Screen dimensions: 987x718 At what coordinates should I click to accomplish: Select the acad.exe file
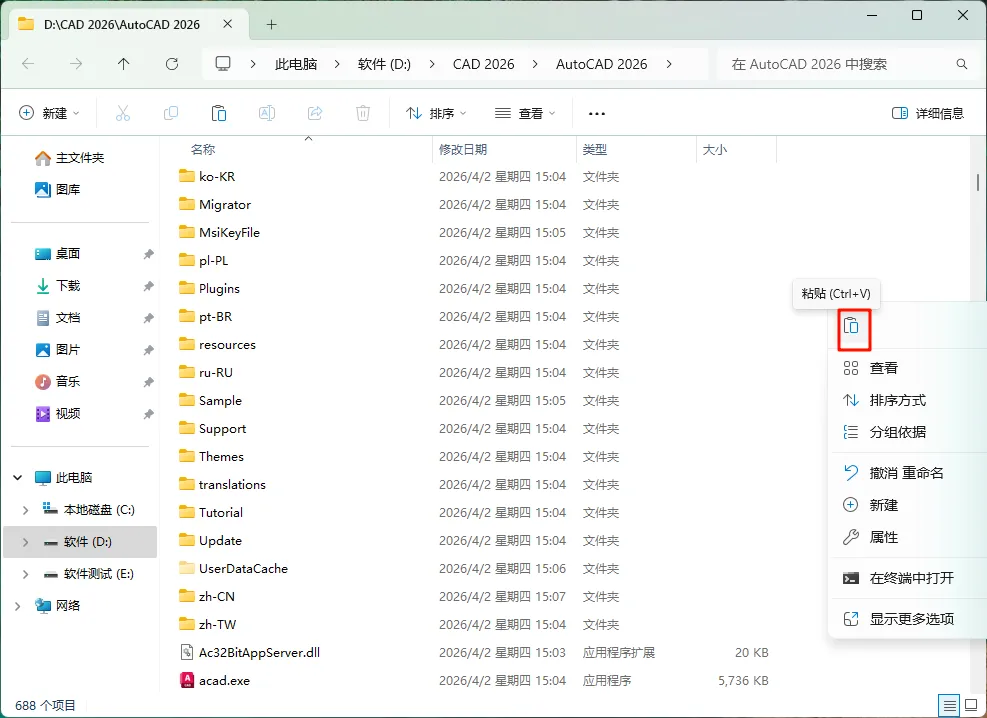[x=224, y=681]
